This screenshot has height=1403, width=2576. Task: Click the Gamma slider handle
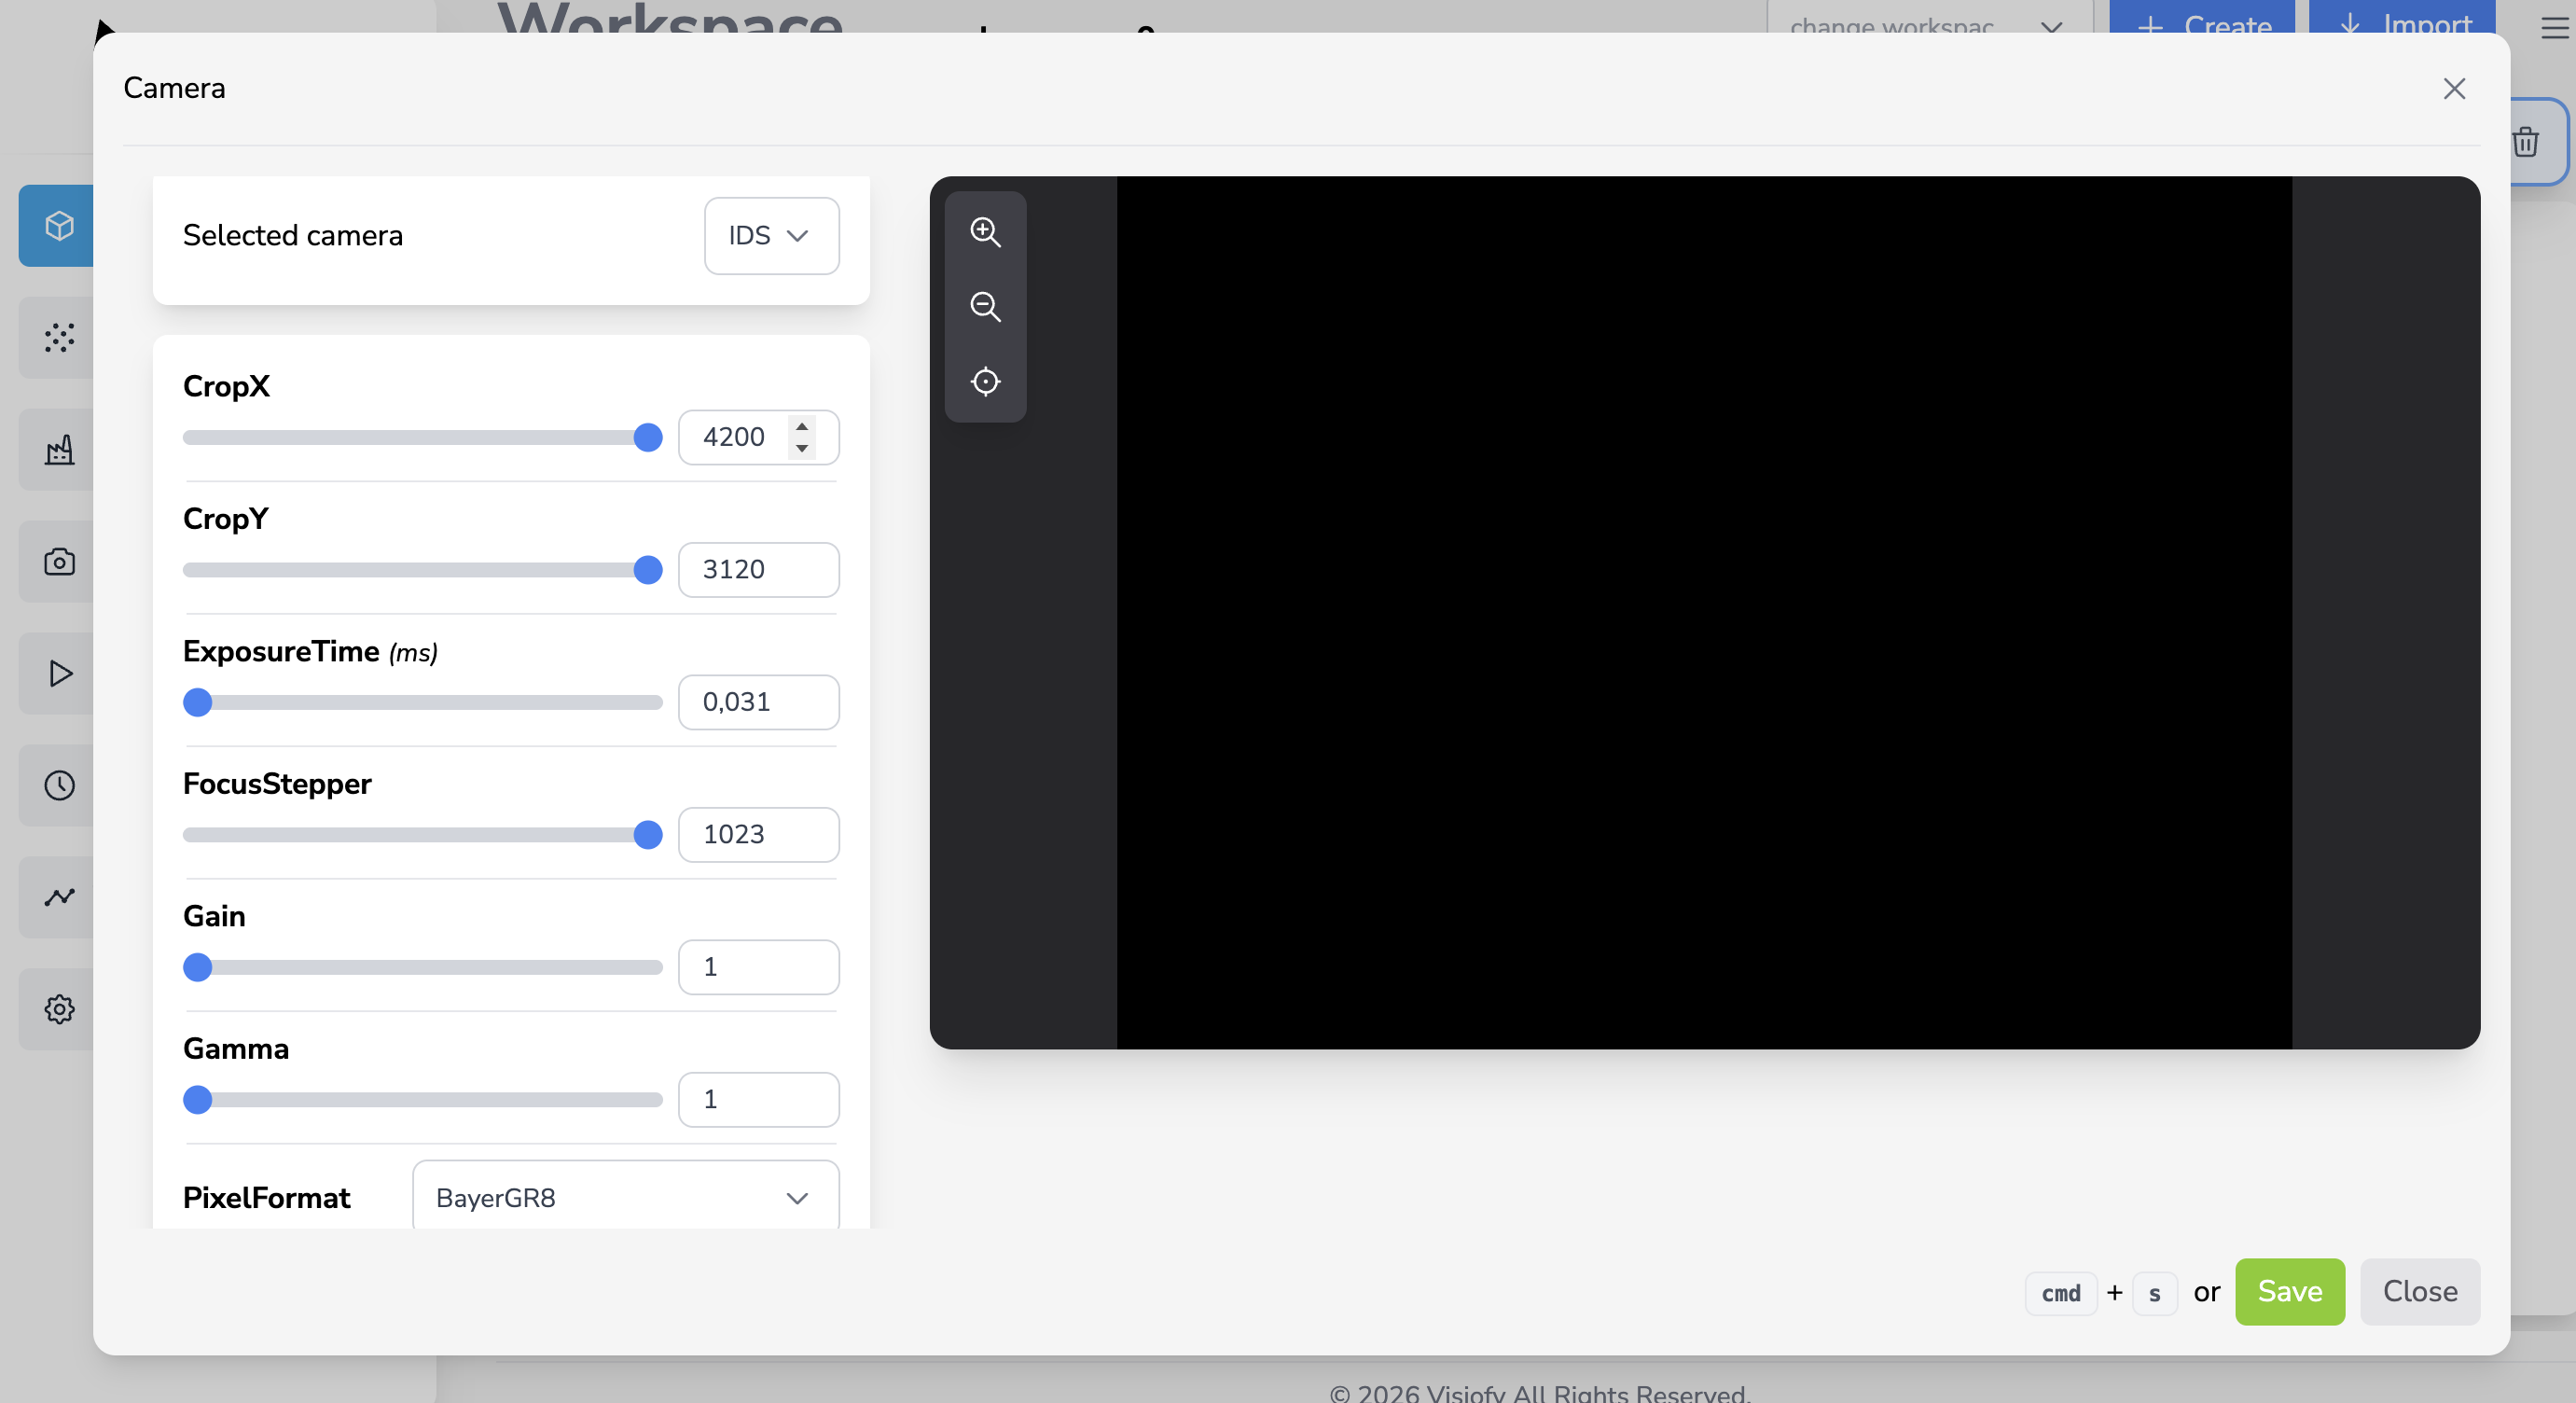pyautogui.click(x=198, y=1100)
